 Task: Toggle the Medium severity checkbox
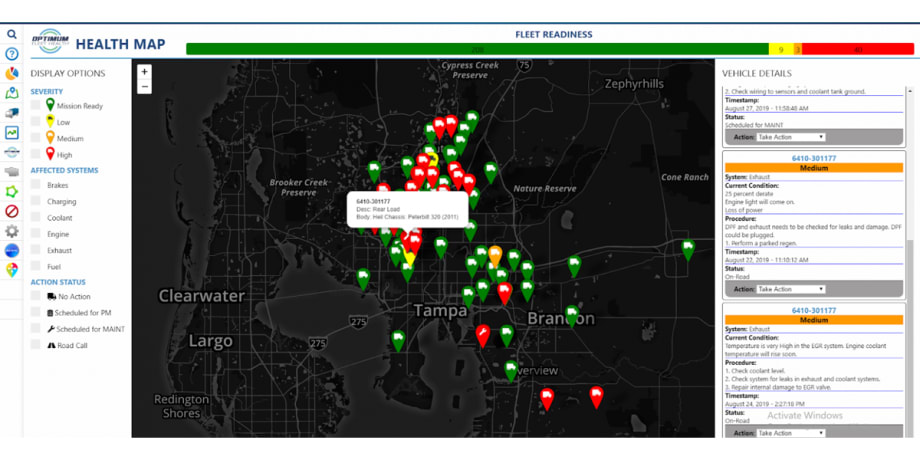point(36,137)
